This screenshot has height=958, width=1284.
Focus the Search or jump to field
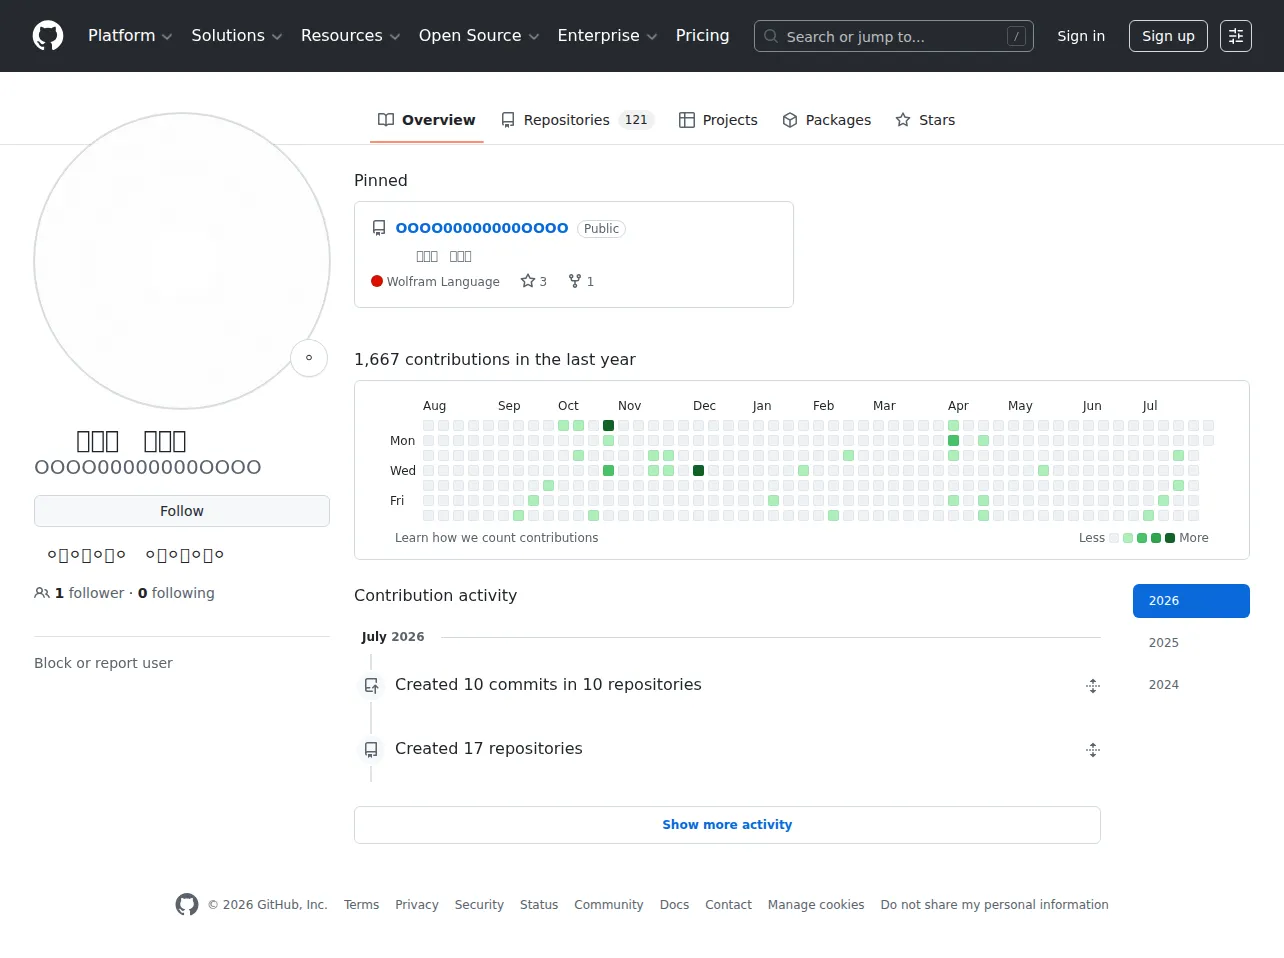pyautogui.click(x=894, y=36)
